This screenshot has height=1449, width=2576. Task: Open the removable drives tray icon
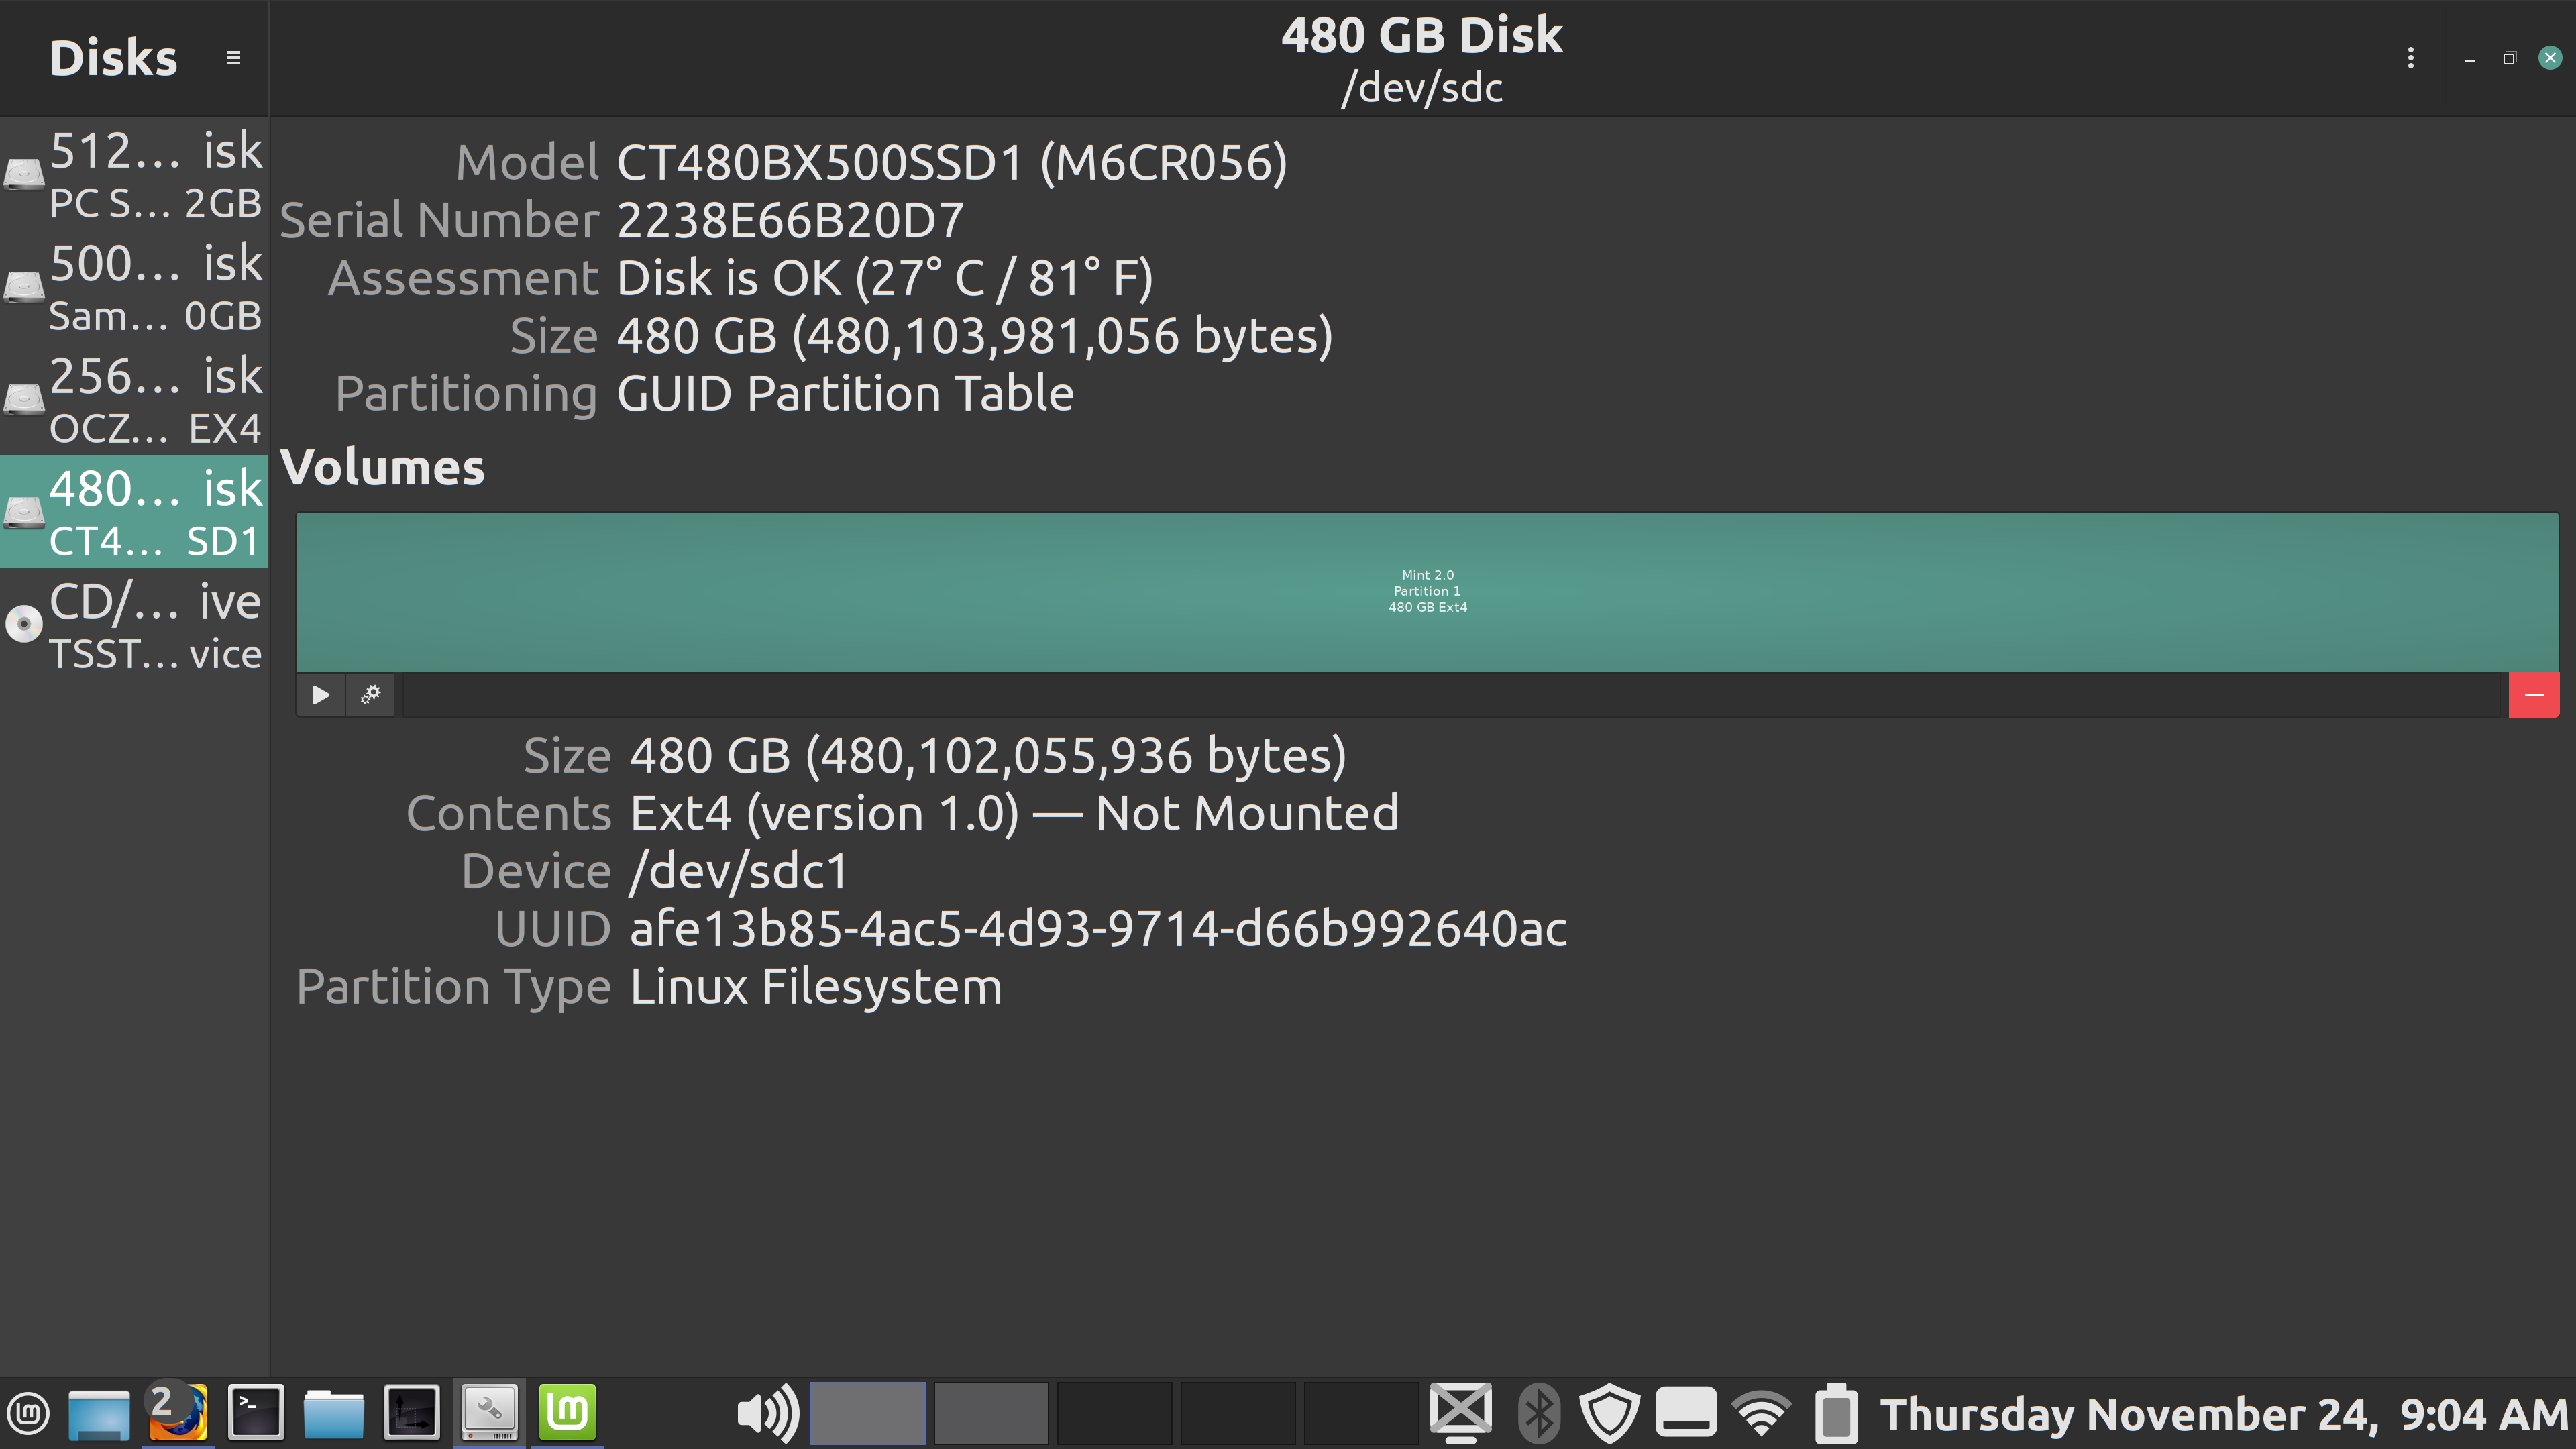click(1686, 1413)
